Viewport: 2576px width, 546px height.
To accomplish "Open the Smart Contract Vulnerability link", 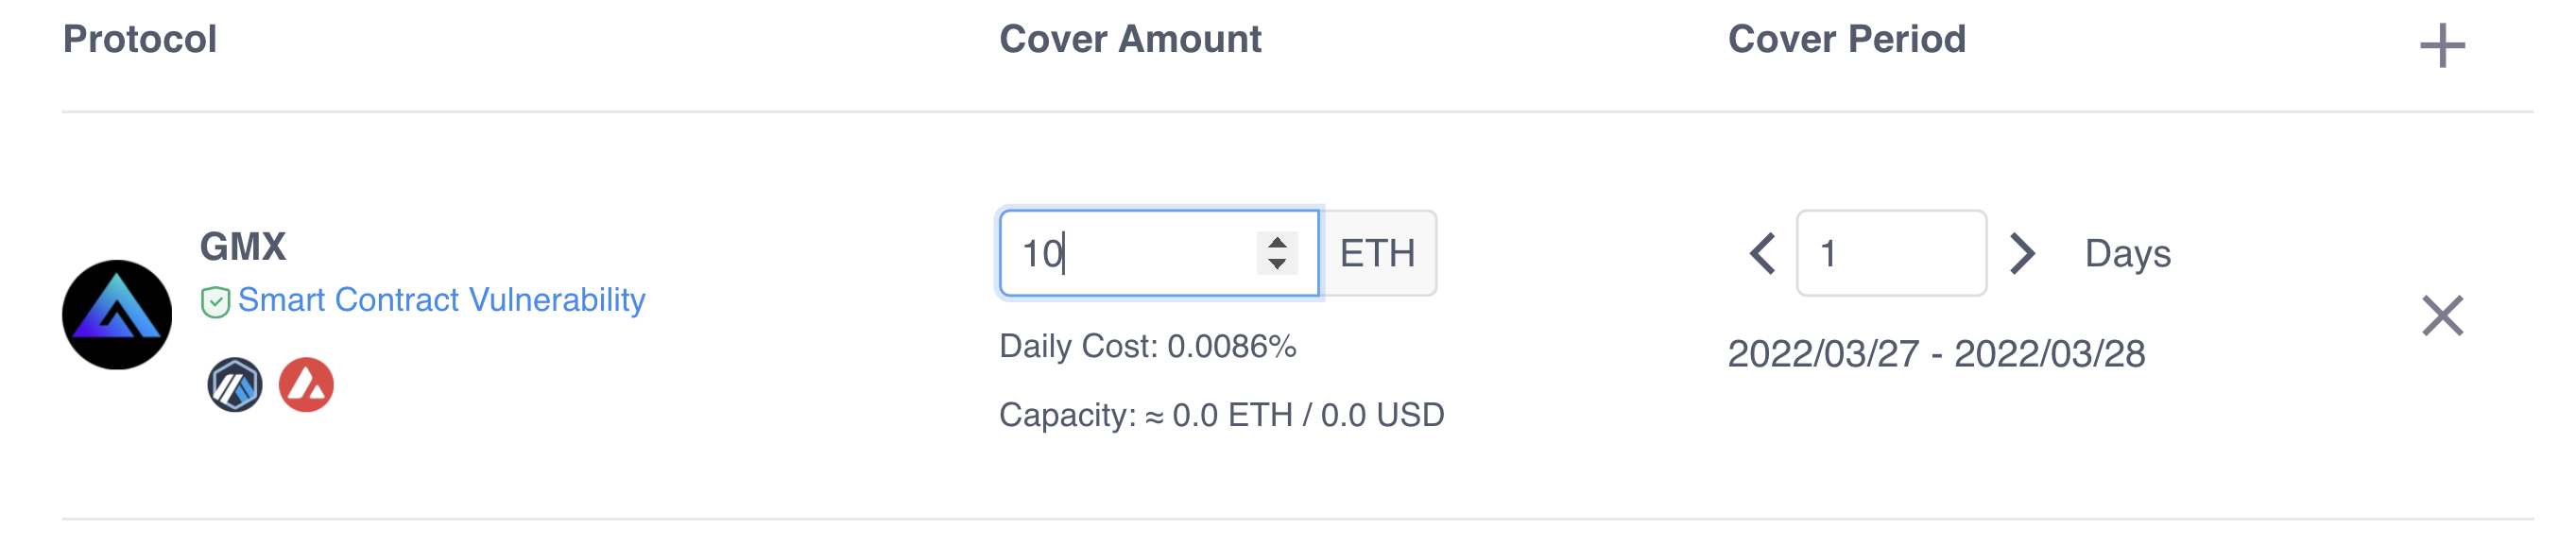I will click(441, 300).
